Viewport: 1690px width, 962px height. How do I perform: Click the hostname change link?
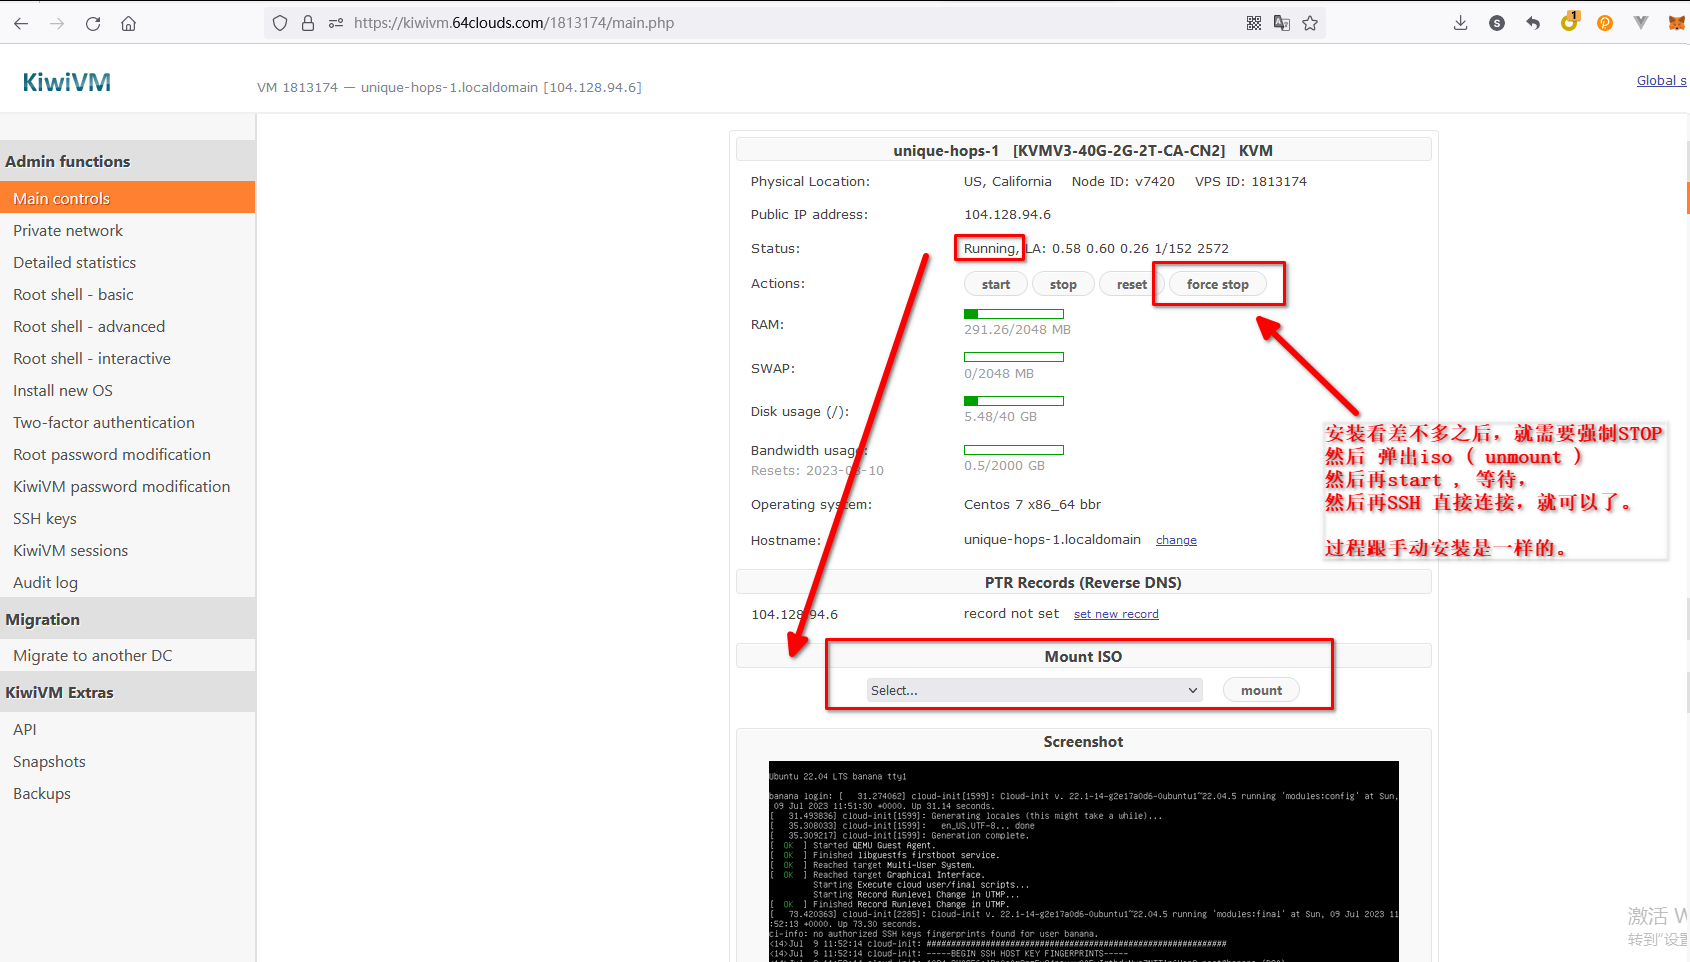pyautogui.click(x=1176, y=540)
